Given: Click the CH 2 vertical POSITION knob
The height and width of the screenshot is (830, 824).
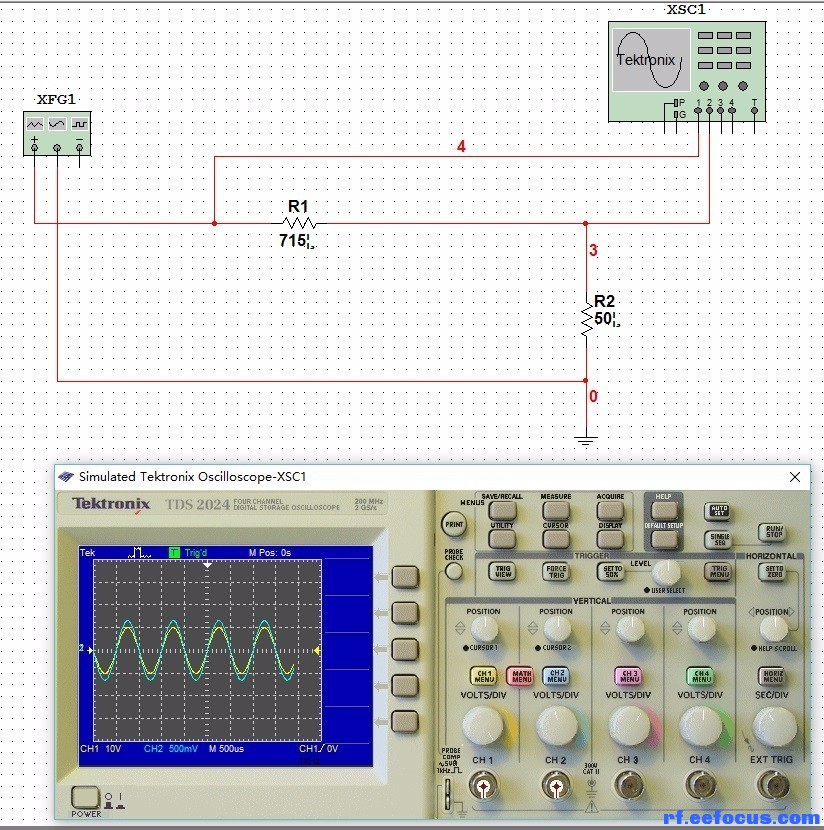Looking at the screenshot, I should 557,630.
